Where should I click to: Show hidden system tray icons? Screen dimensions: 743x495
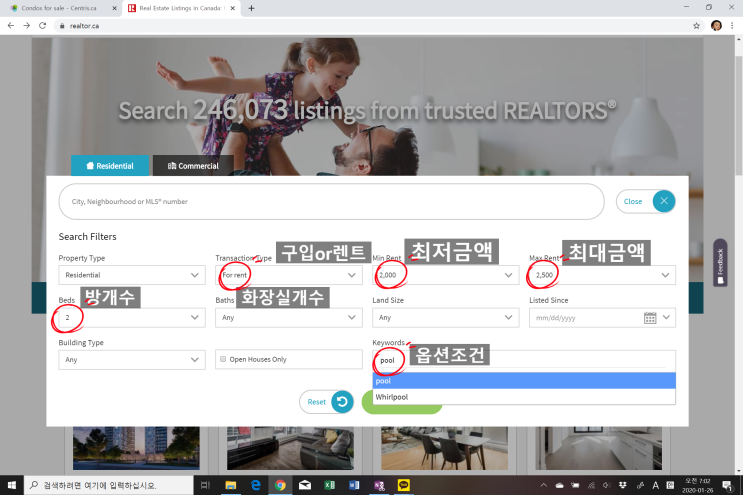[544, 485]
